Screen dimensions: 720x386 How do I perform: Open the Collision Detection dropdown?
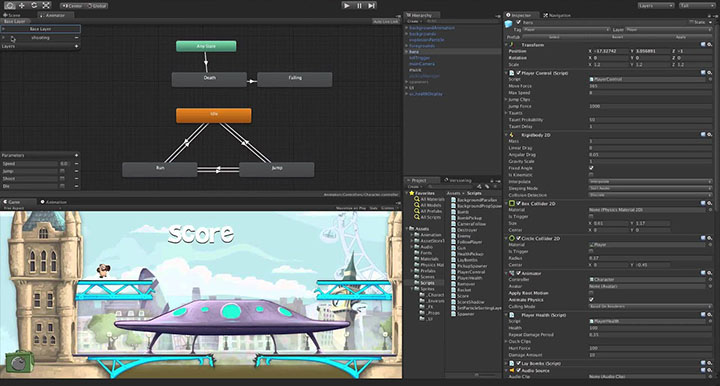(650, 195)
